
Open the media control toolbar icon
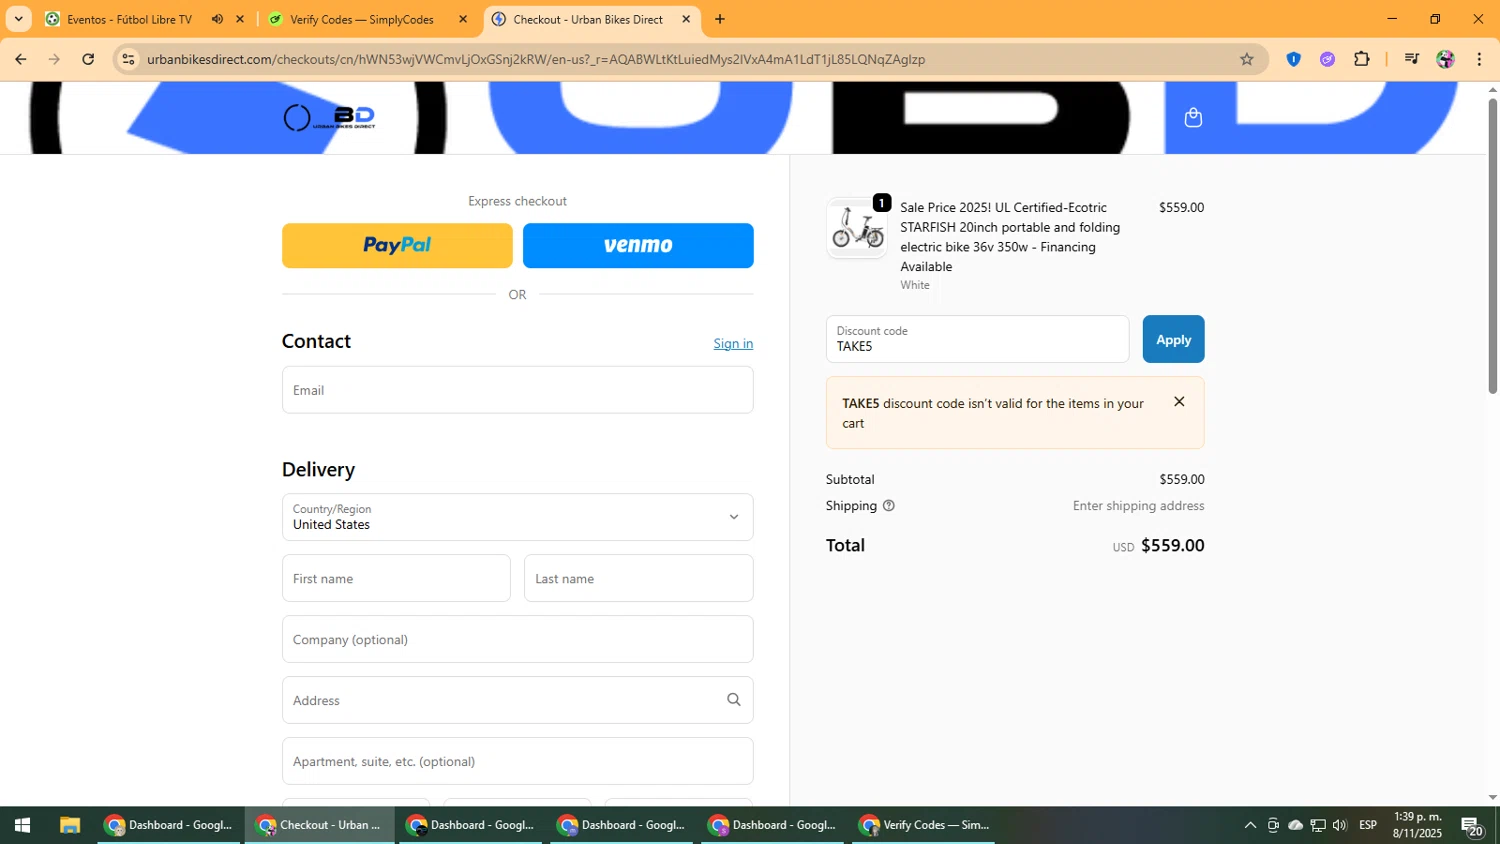(x=1411, y=59)
